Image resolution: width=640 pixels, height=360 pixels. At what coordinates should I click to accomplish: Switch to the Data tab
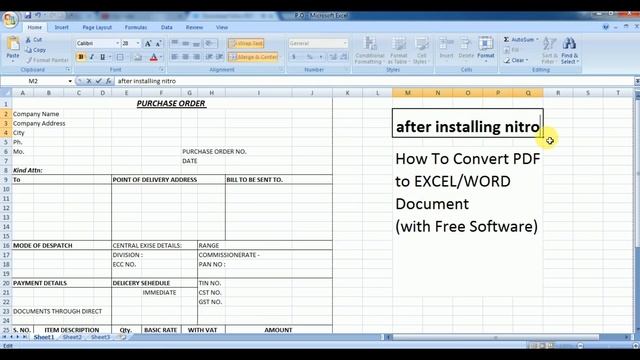[167, 27]
